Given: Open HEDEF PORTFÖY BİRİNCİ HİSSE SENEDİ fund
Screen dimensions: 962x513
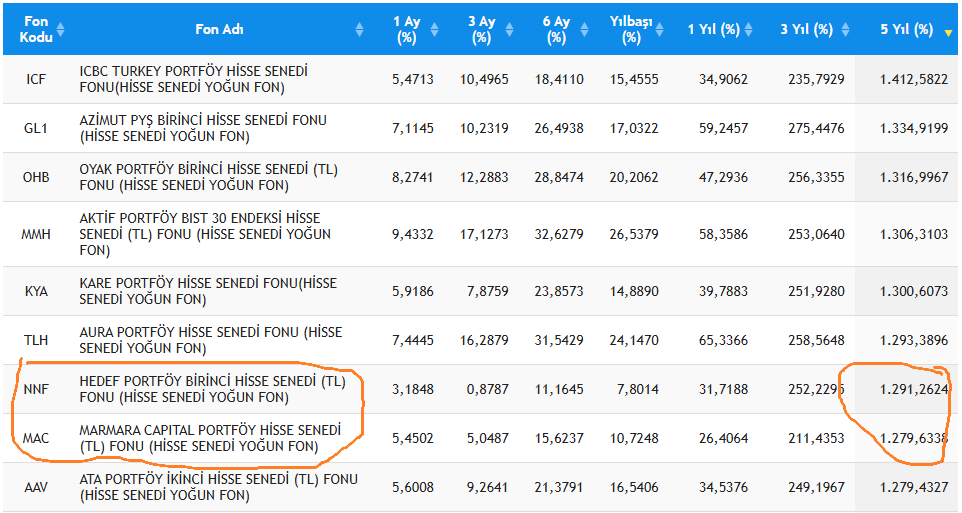Looking at the screenshot, I should coord(212,389).
